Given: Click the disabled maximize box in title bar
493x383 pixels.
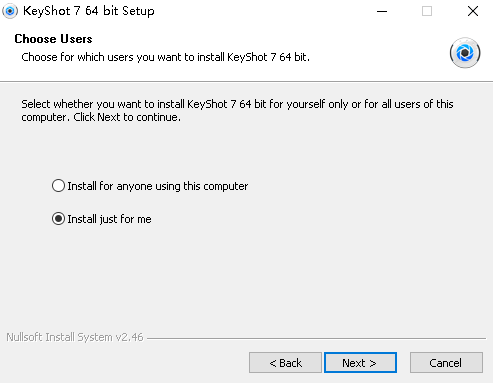Looking at the screenshot, I should tap(427, 11).
